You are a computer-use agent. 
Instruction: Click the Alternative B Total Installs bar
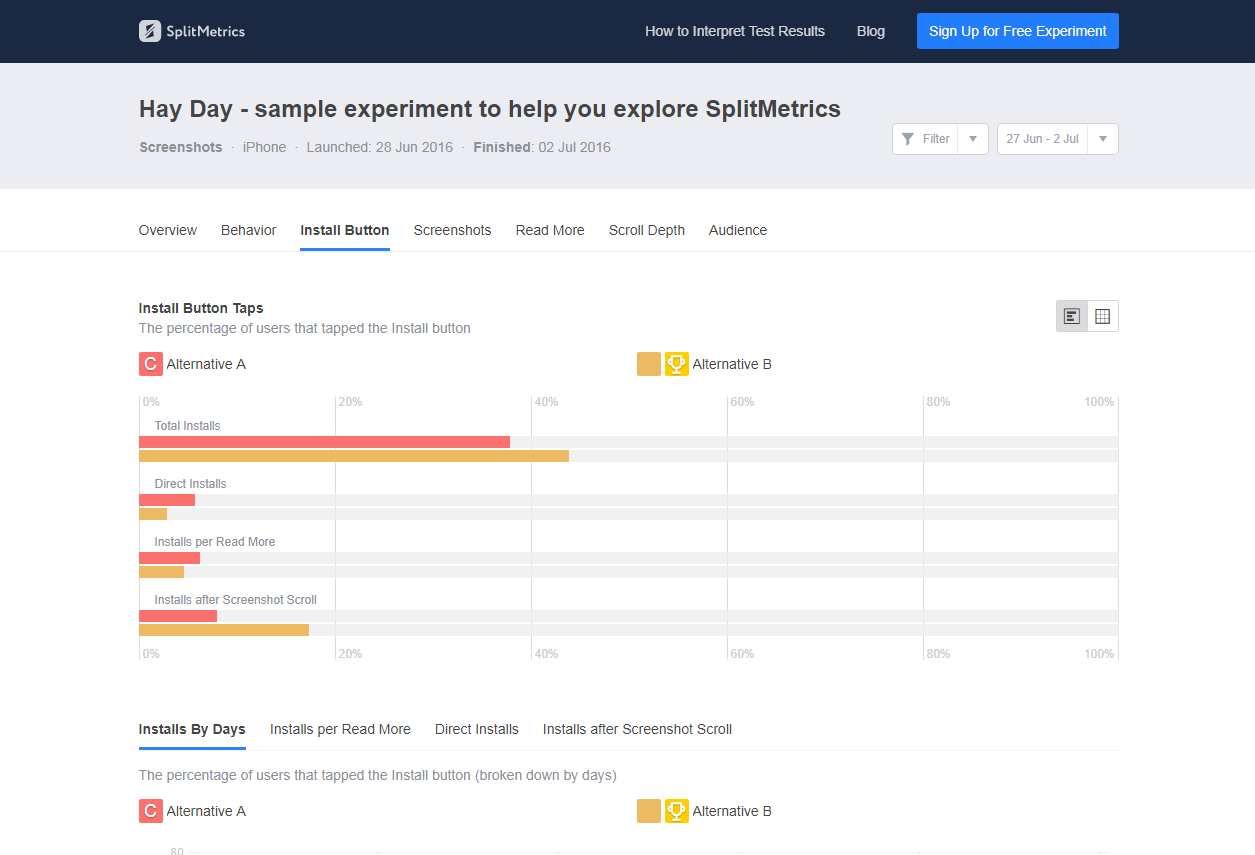354,456
